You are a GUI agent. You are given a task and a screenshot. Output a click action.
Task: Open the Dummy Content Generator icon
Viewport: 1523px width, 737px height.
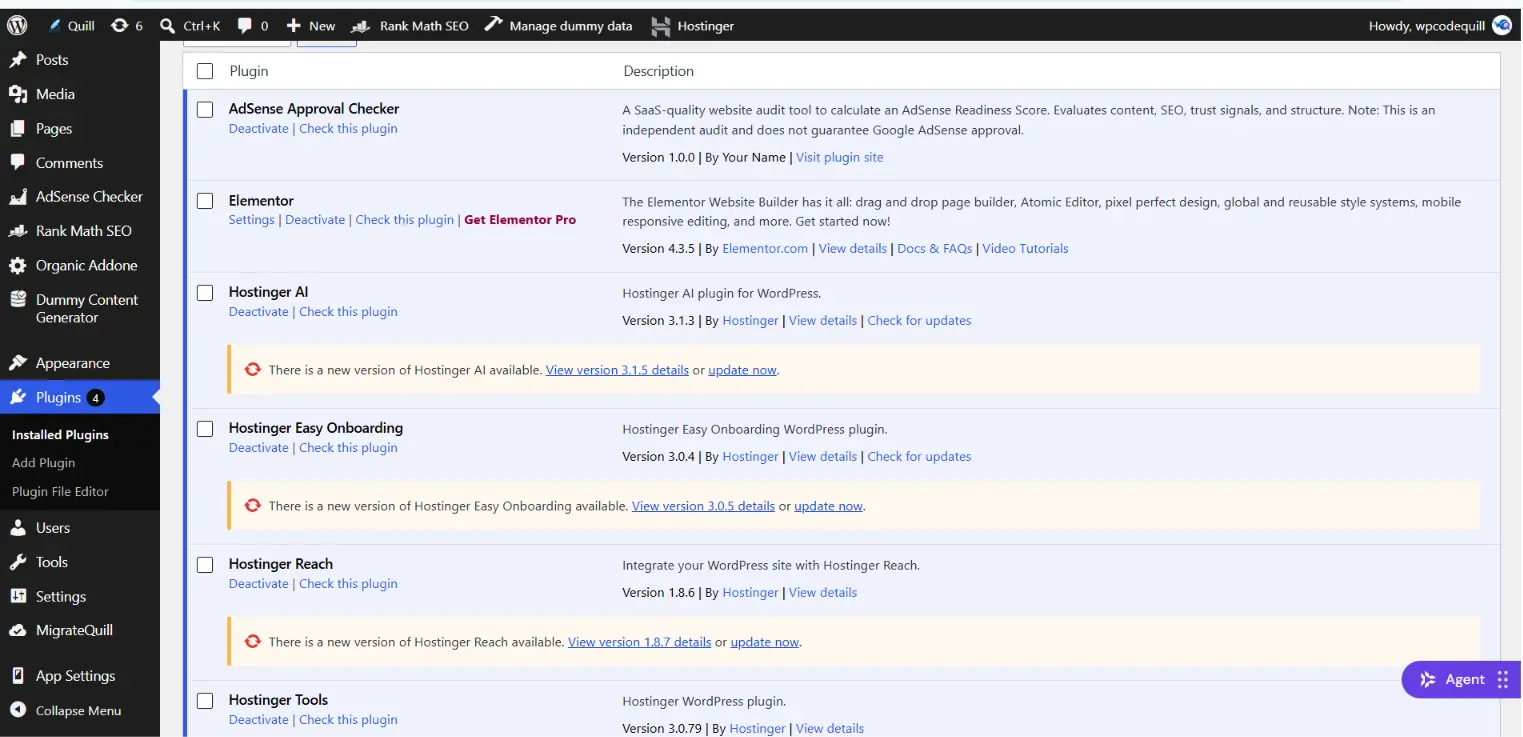[x=18, y=300]
